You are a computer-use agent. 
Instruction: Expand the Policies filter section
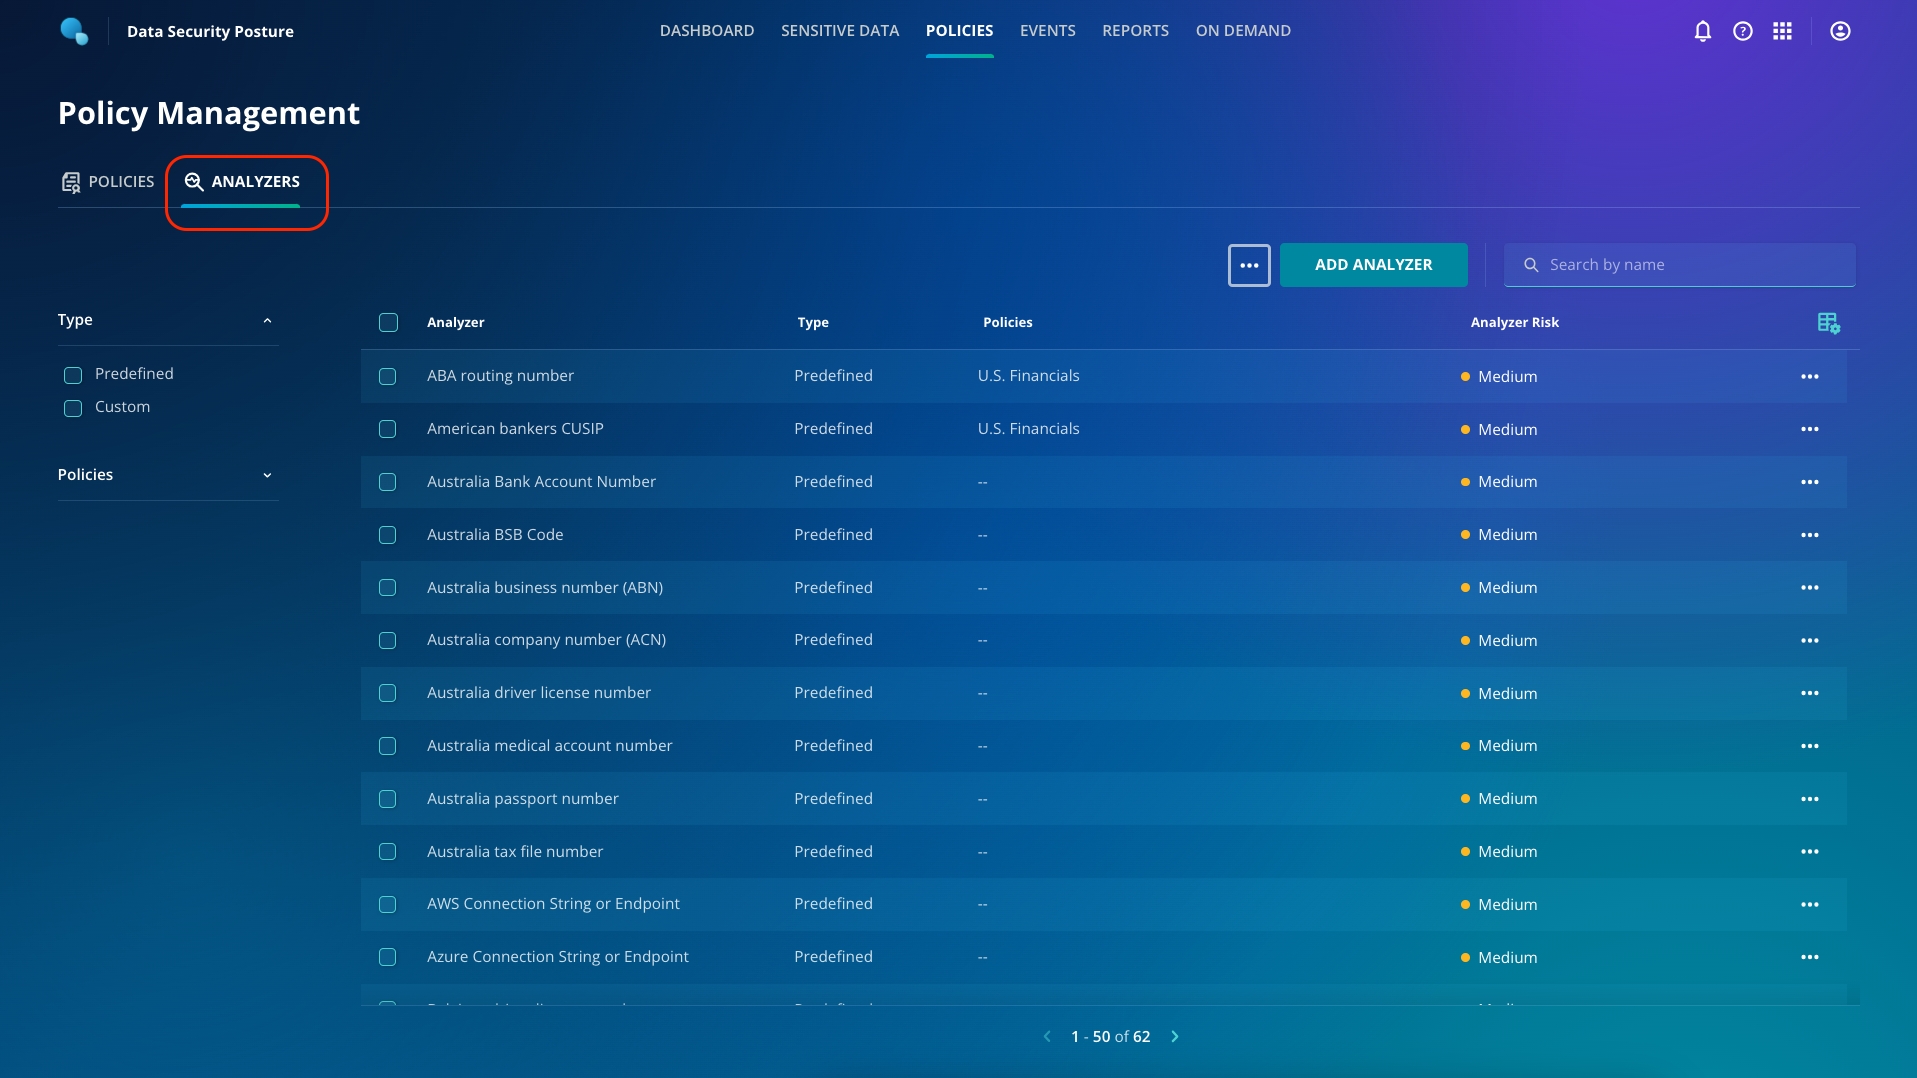click(267, 475)
